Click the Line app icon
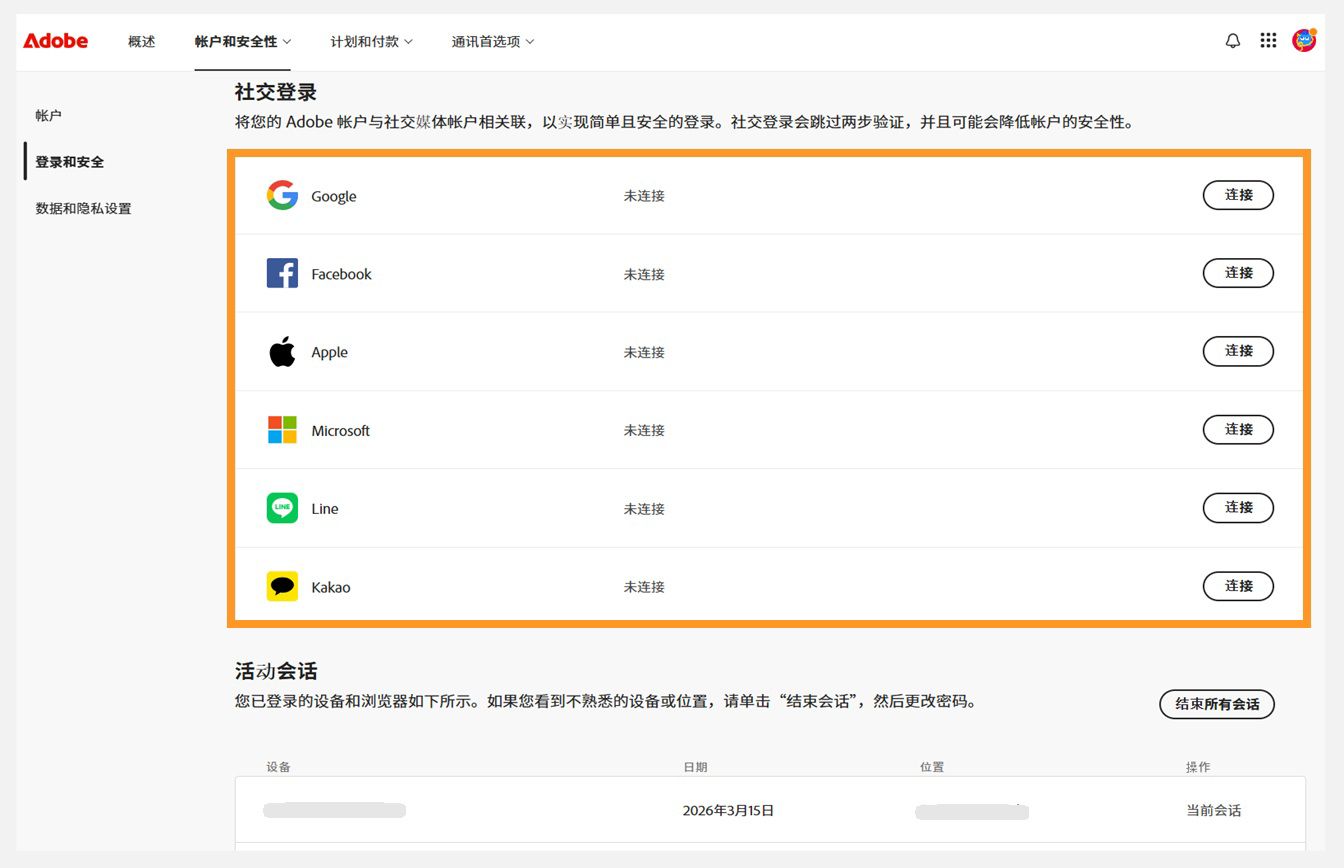This screenshot has width=1344, height=868. tap(282, 508)
